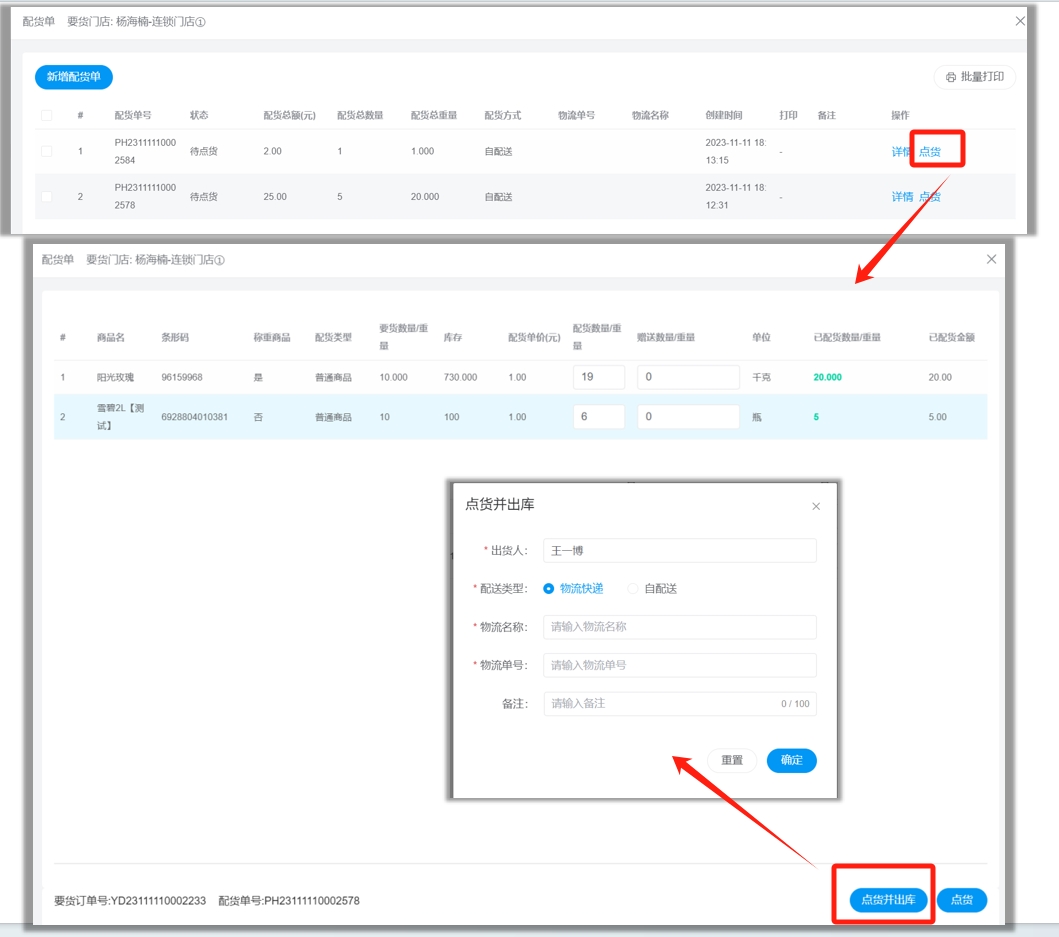Click info icon beside store name in top window

[x=200, y=22]
